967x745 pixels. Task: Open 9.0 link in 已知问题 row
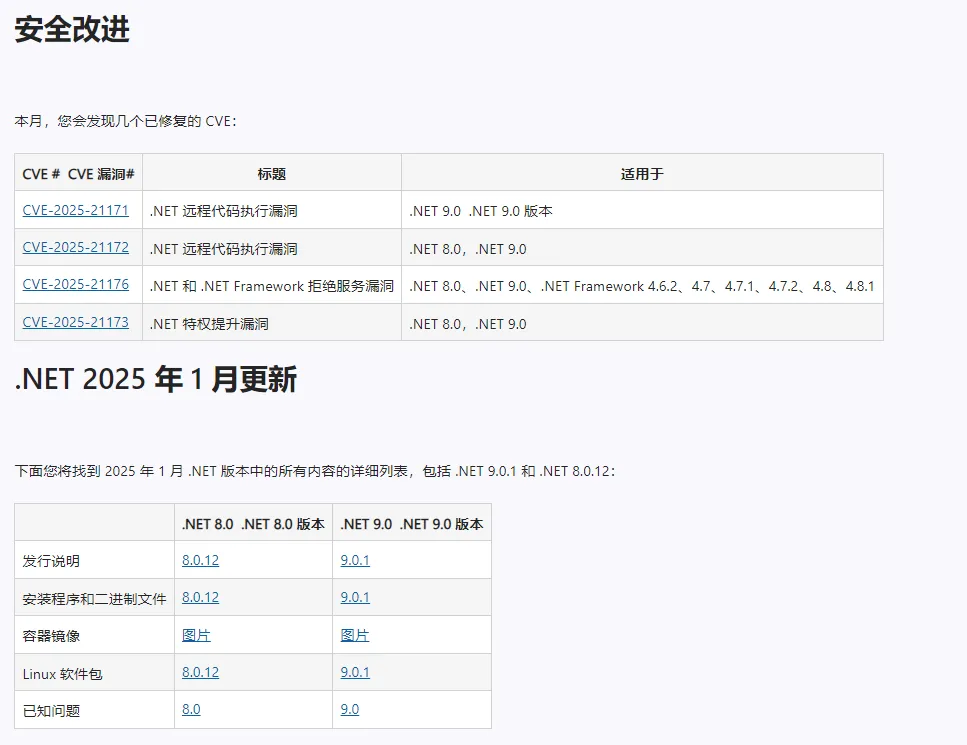350,709
